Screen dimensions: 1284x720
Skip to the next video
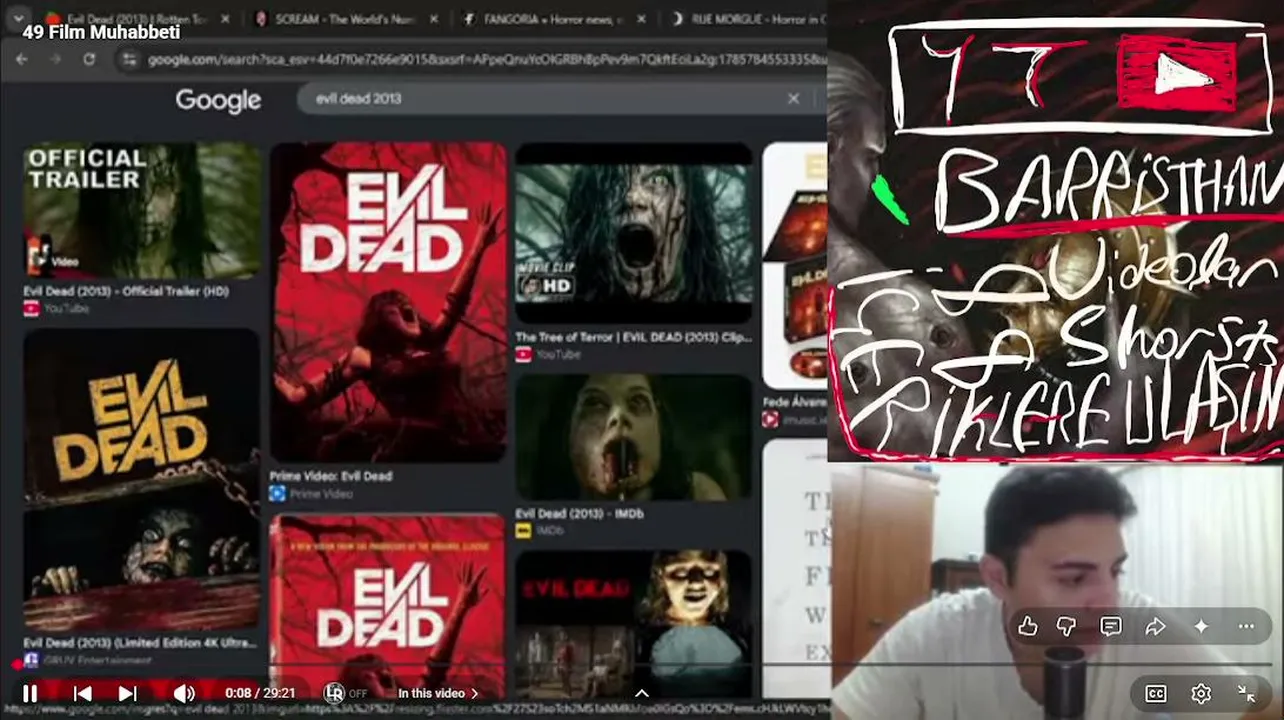pyautogui.click(x=127, y=693)
